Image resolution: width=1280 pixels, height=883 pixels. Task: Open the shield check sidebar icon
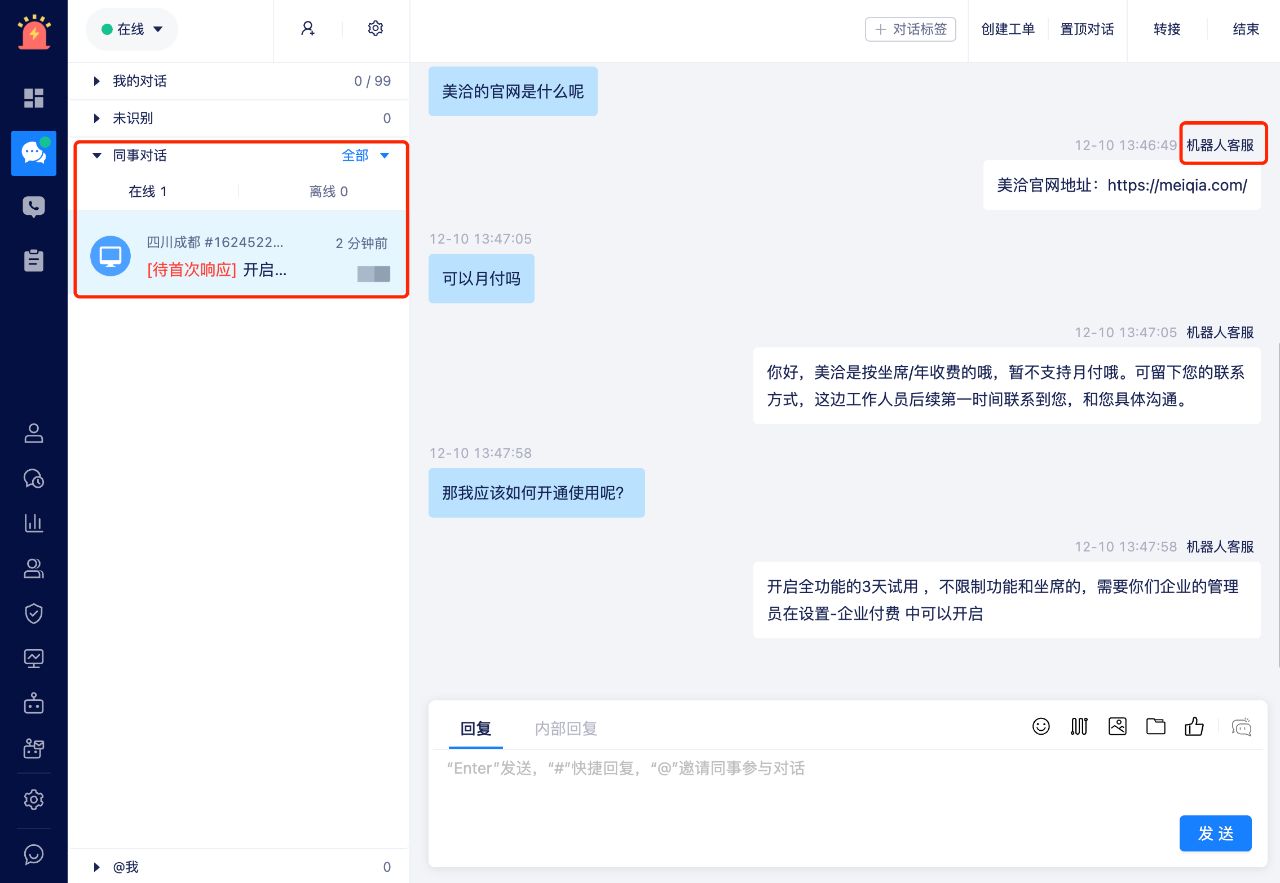(x=34, y=613)
